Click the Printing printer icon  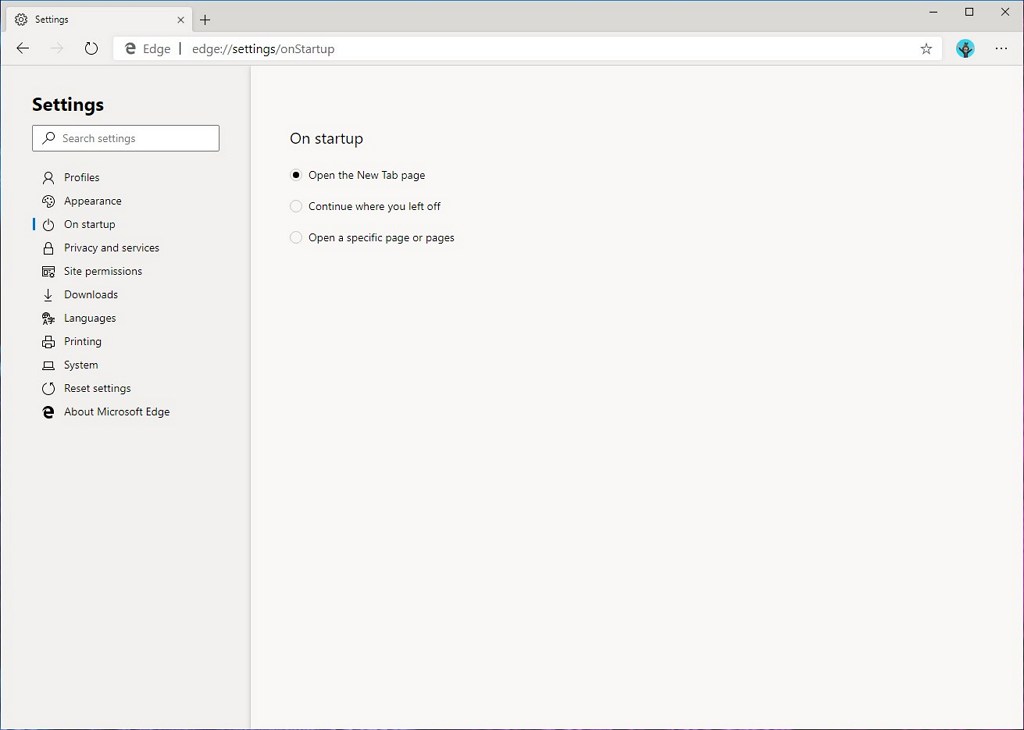coord(48,341)
